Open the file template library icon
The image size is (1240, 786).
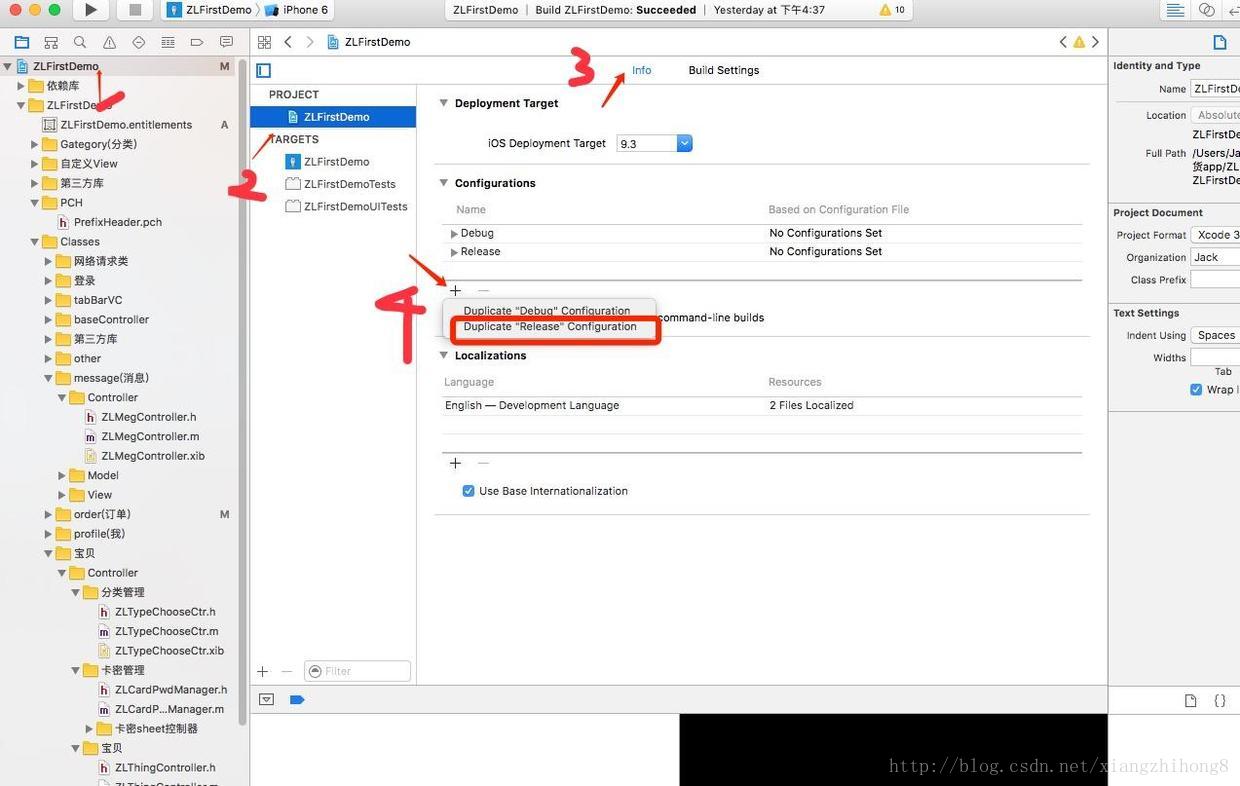click(x=1190, y=701)
